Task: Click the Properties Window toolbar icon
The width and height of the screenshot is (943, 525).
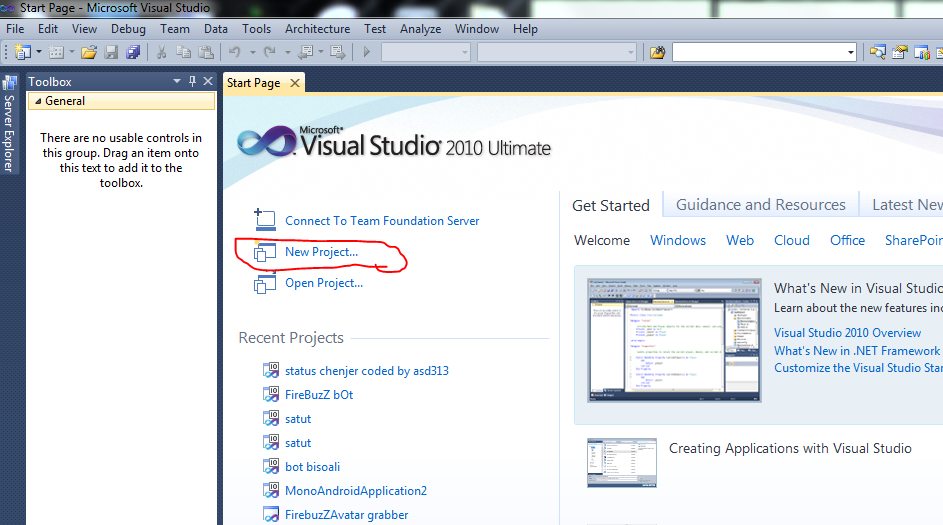Action: coord(900,52)
